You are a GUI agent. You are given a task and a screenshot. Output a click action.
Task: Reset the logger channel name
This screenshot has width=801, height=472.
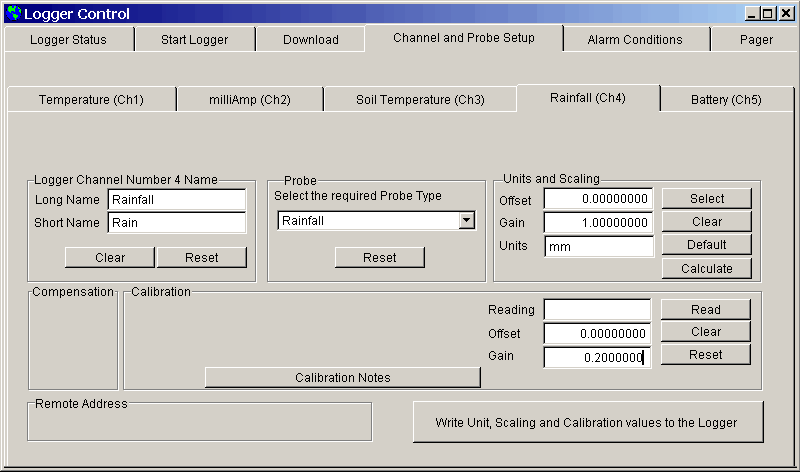pos(202,257)
